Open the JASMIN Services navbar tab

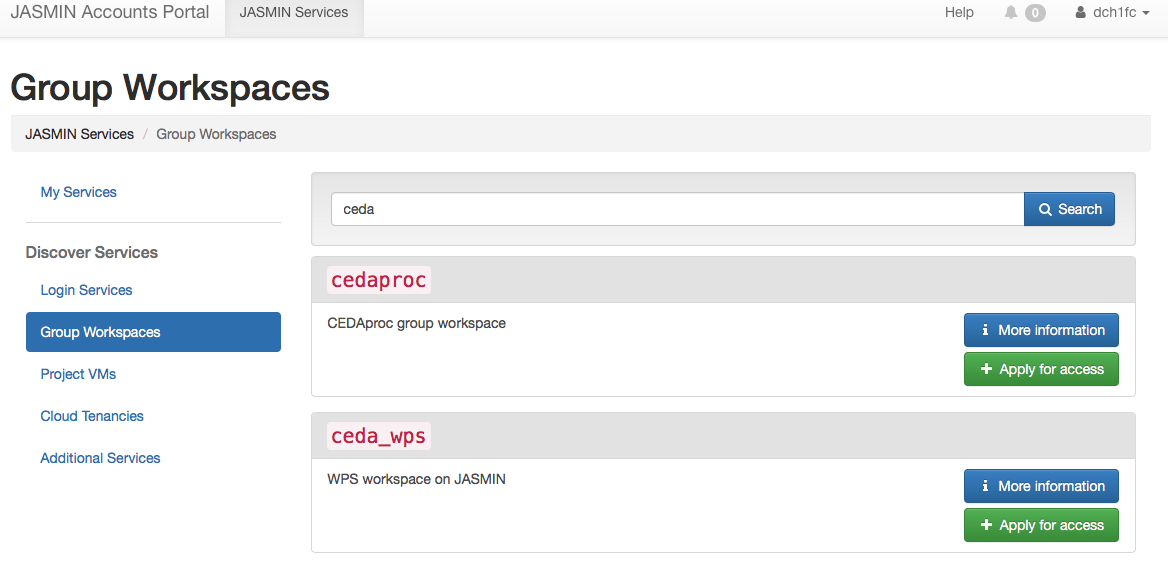(294, 13)
